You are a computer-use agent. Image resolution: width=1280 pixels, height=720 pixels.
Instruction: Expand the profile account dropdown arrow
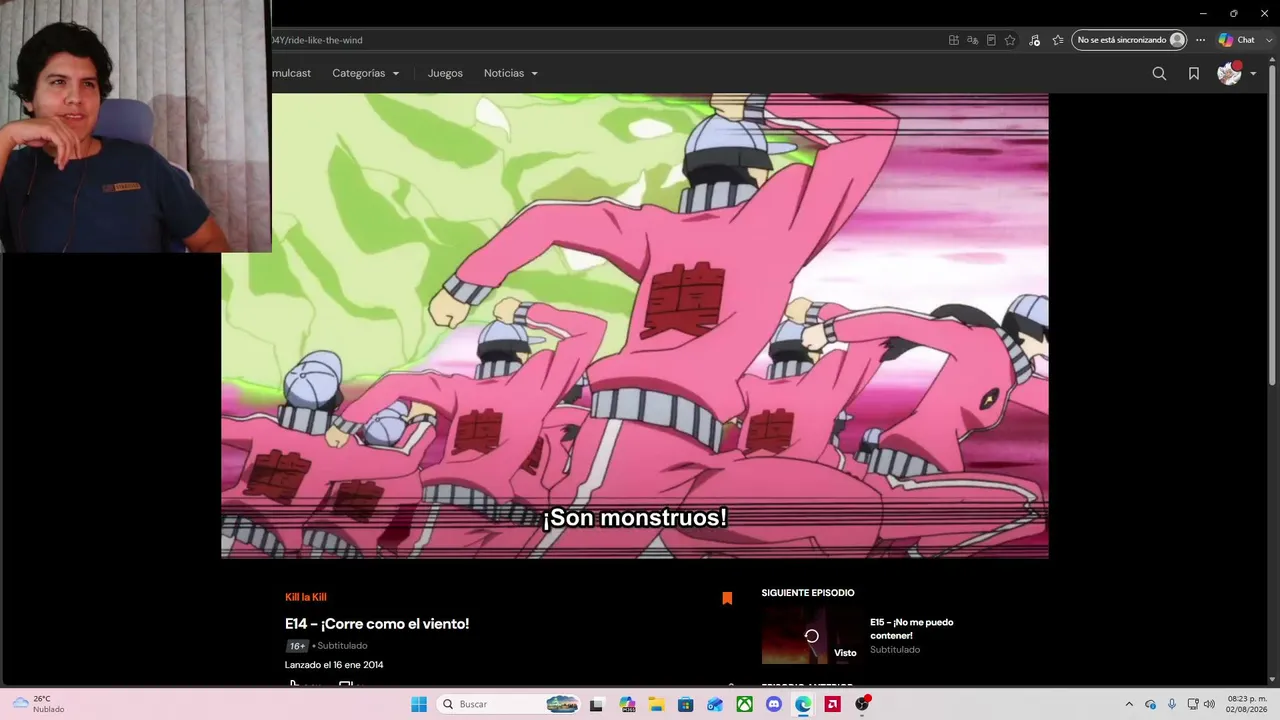[x=1253, y=73]
